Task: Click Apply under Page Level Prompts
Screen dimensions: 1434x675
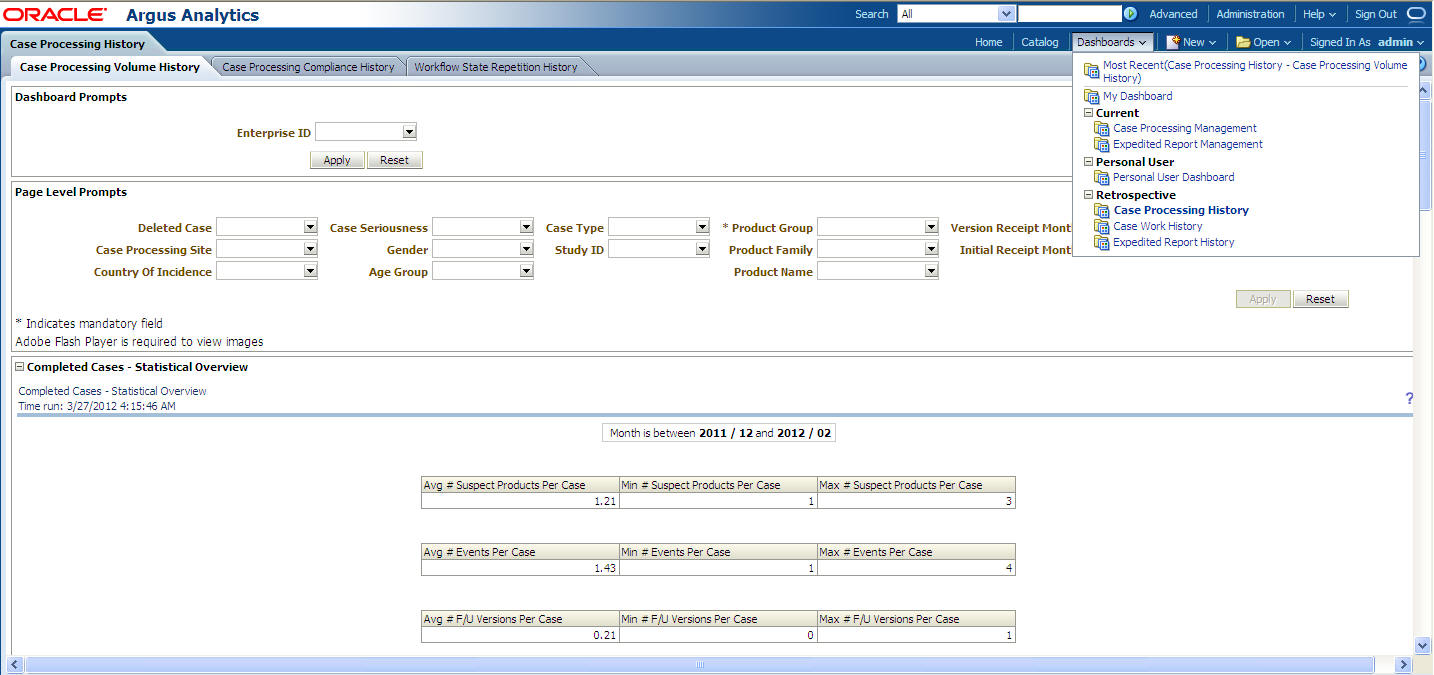Action: tap(1263, 299)
